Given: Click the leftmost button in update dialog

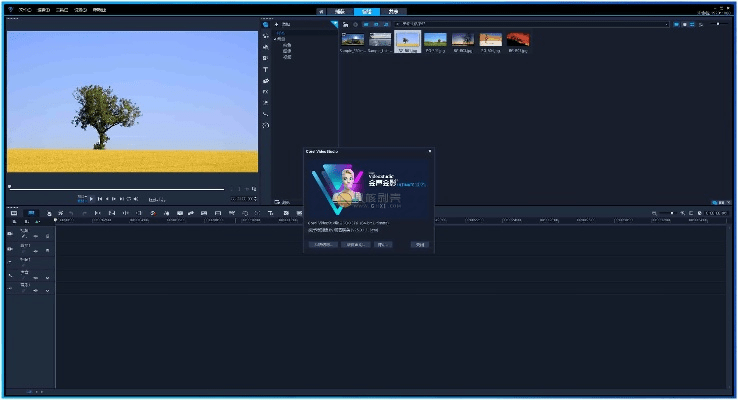Looking at the screenshot, I should 322,243.
